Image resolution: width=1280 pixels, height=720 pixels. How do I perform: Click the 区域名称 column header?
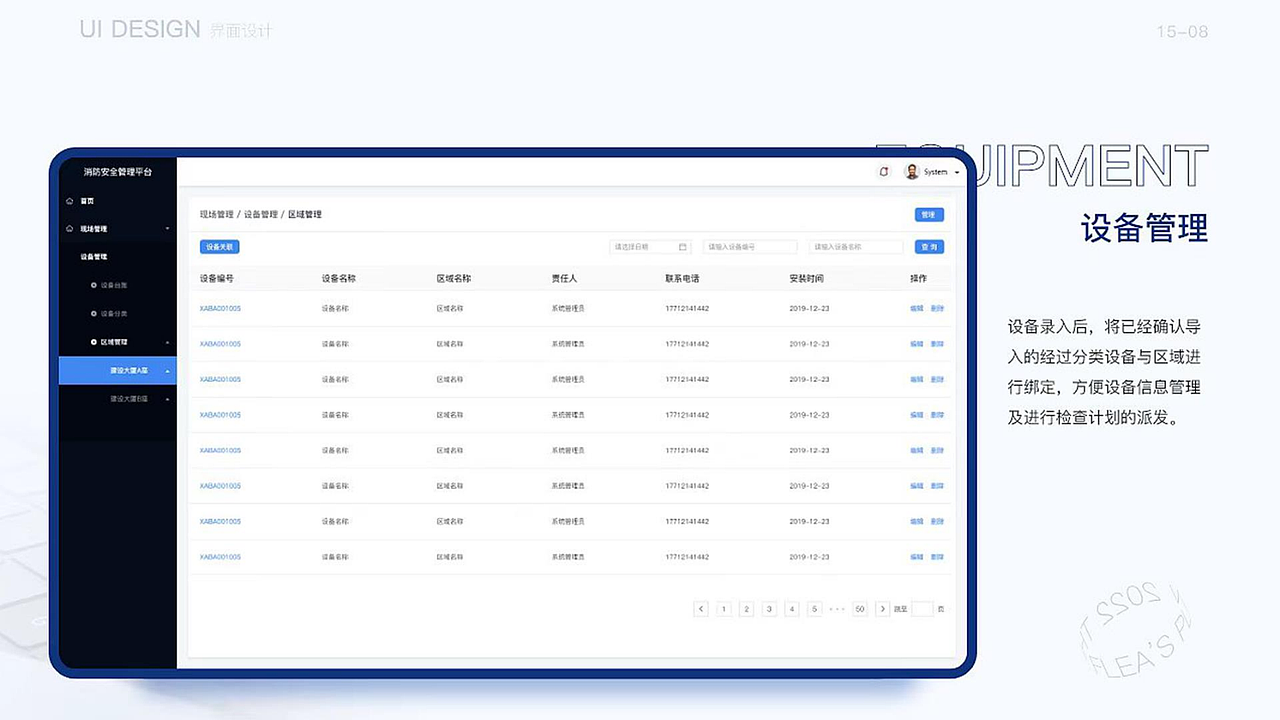(x=454, y=278)
